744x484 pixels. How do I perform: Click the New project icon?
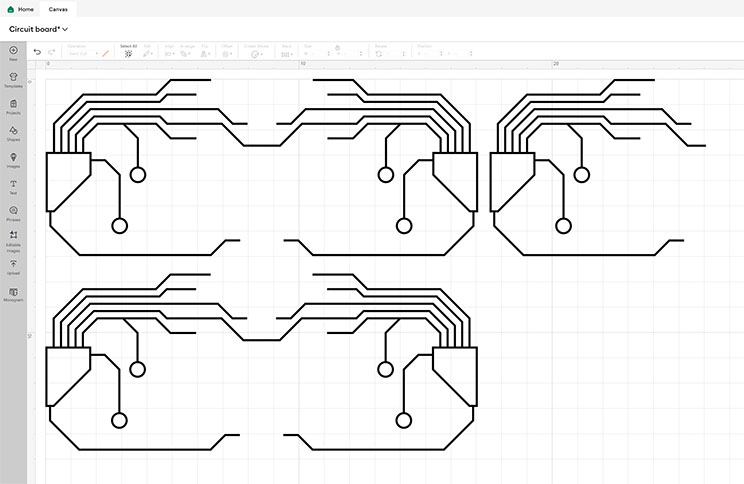point(13,52)
